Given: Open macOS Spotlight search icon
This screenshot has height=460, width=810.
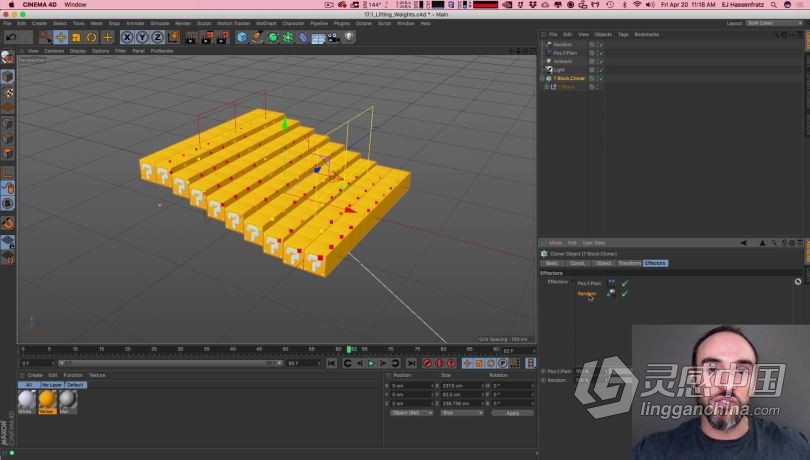Looking at the screenshot, I should (x=774, y=5).
